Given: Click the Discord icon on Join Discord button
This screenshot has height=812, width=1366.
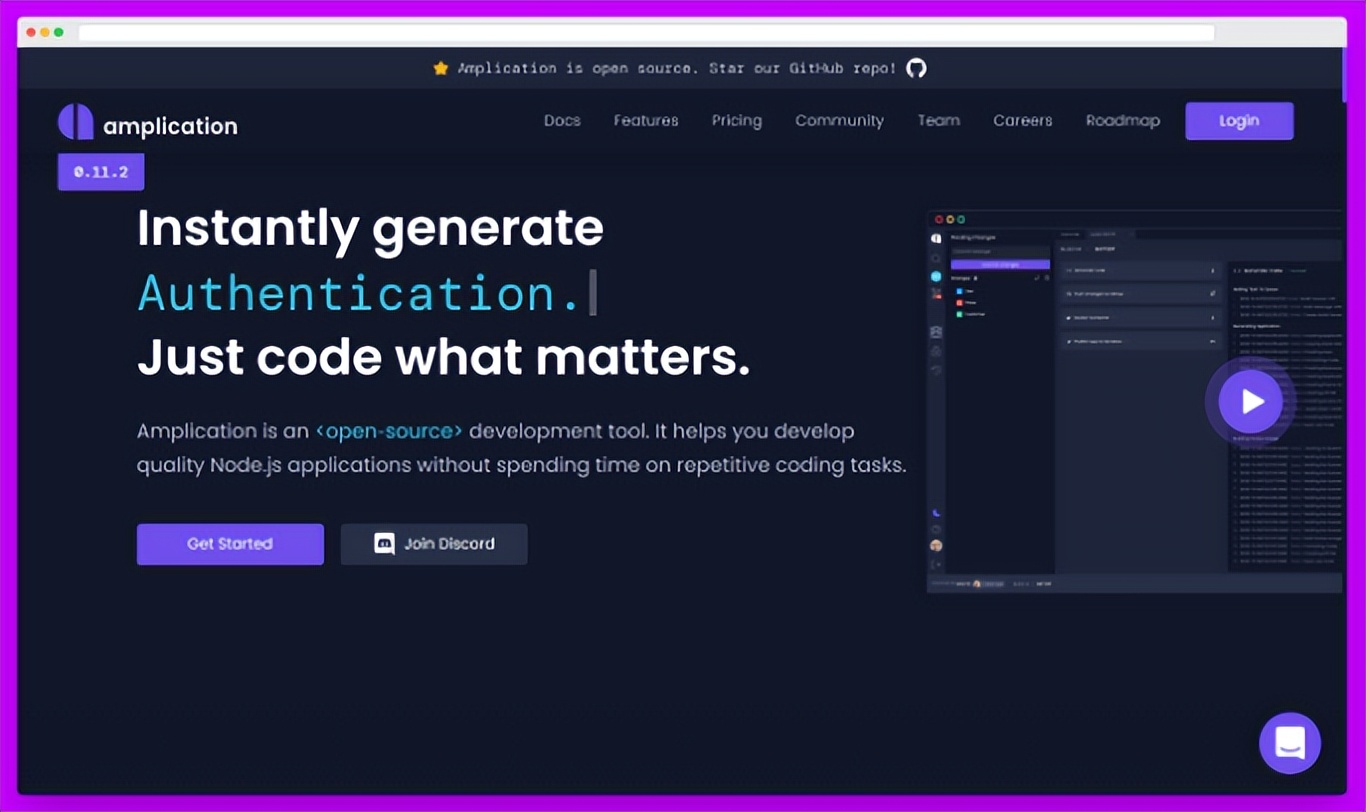Looking at the screenshot, I should point(384,544).
